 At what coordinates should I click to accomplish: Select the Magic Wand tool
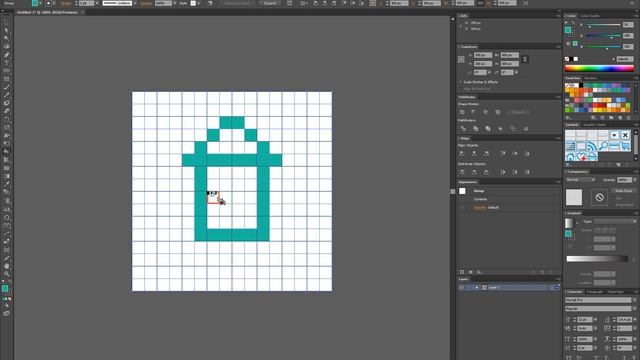coord(6,38)
